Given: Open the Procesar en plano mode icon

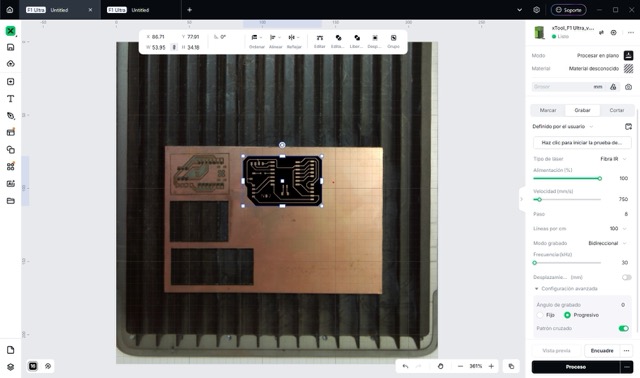Looking at the screenshot, I should point(629,56).
